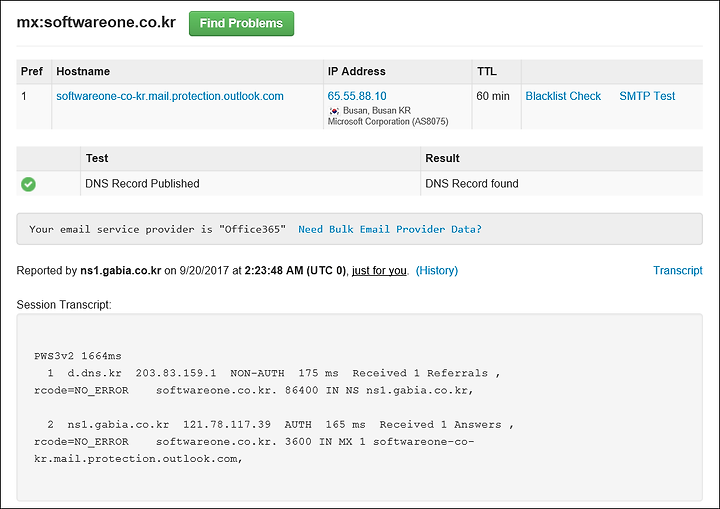Click the 2:23:48 AM (UTC 0) timestamp
The height and width of the screenshot is (509, 720).
(x=295, y=271)
